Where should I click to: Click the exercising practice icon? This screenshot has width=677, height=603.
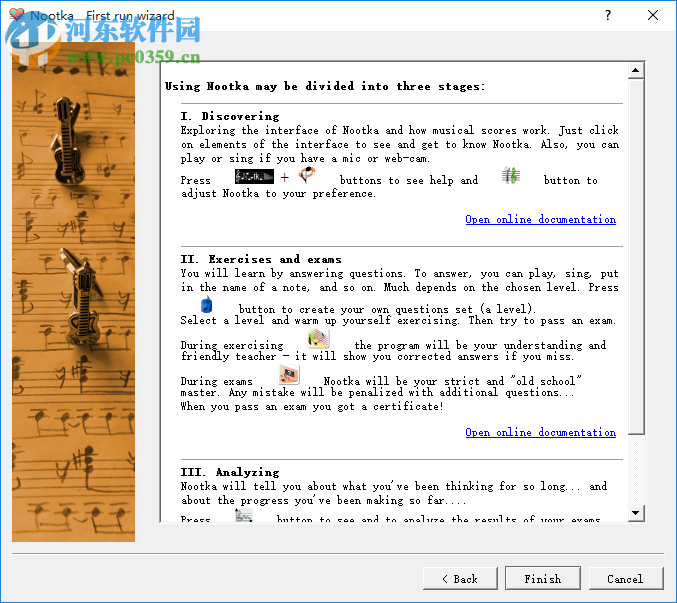tap(318, 338)
